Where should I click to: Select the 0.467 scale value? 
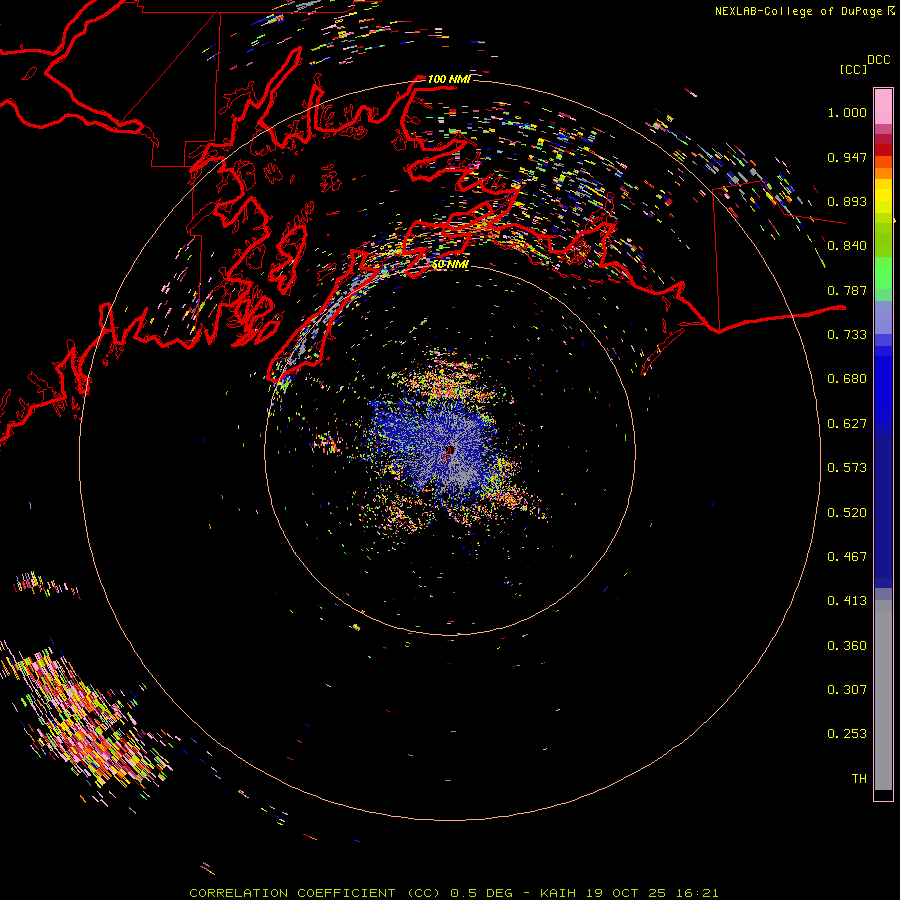tap(847, 557)
